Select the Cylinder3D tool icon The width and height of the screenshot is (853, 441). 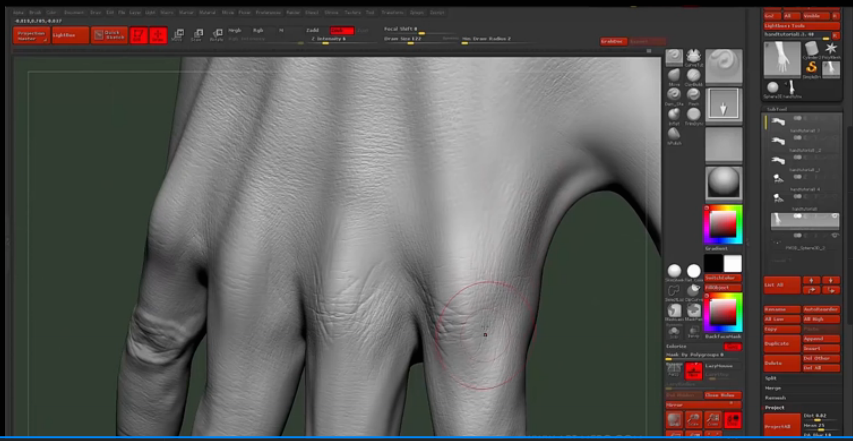pyautogui.click(x=812, y=51)
